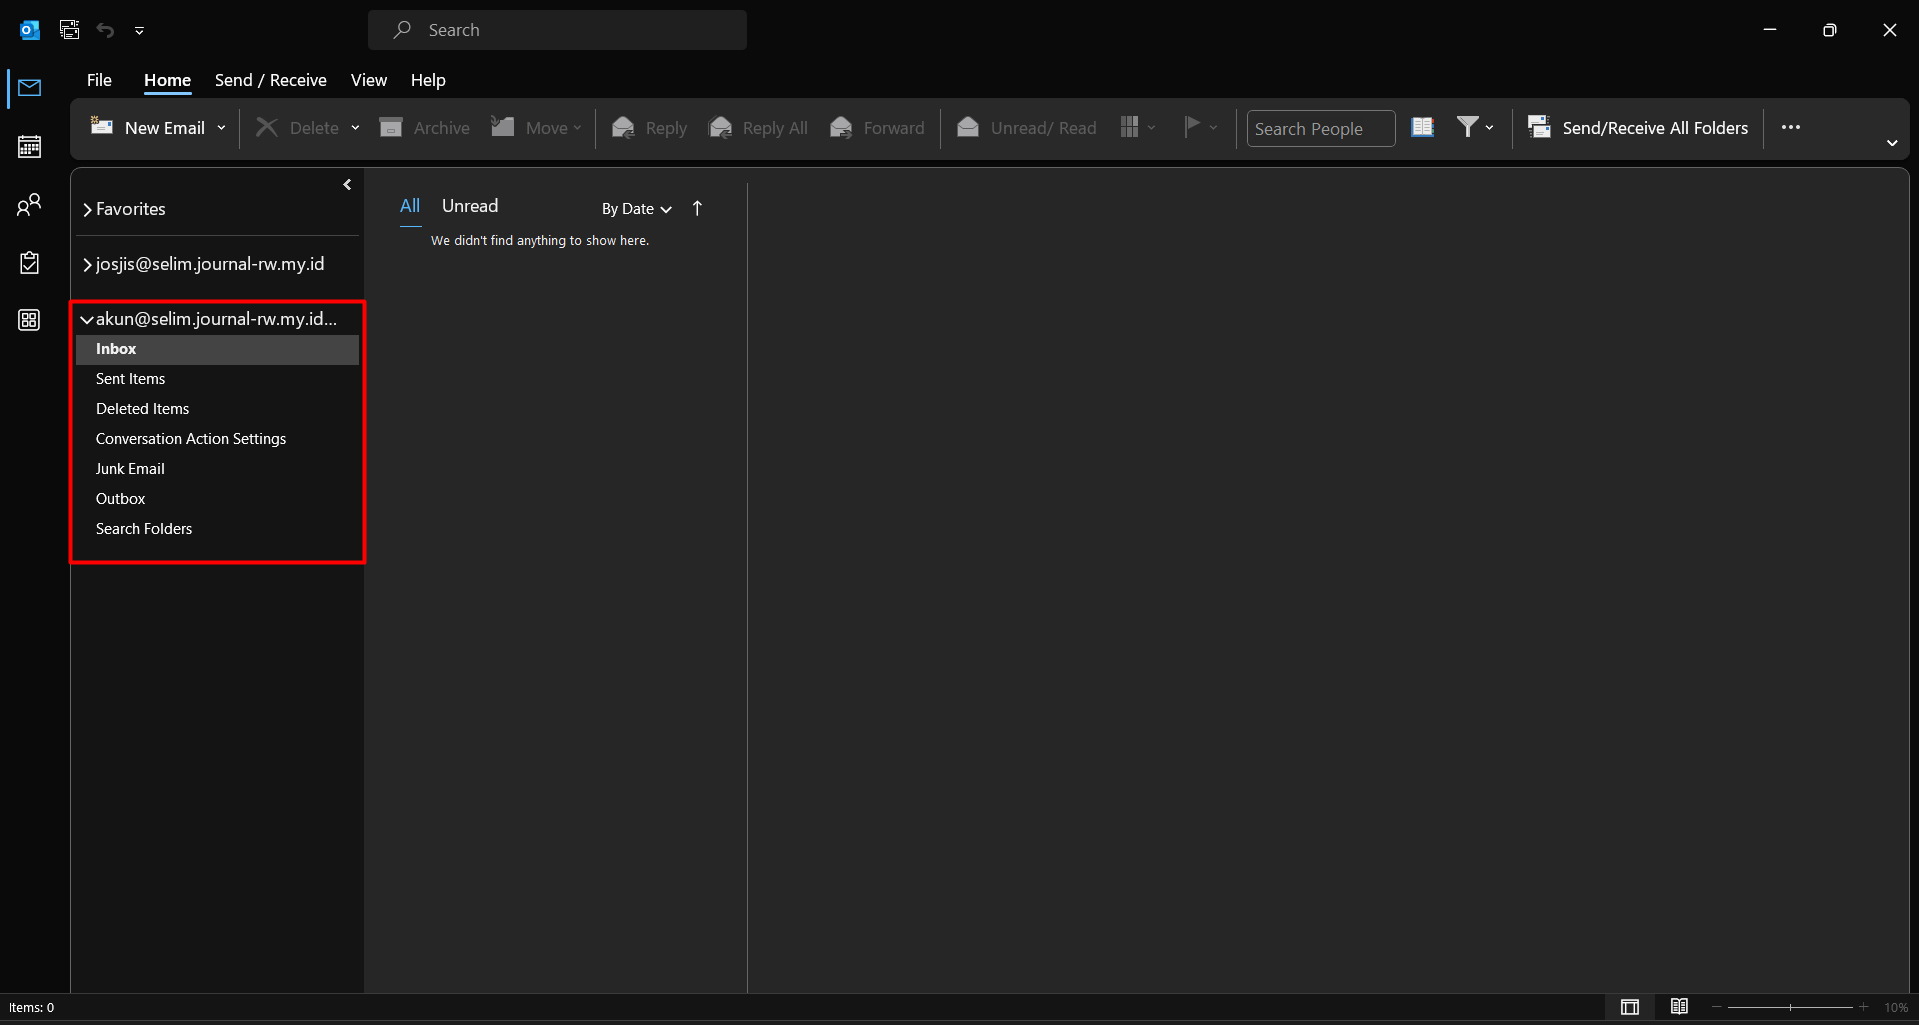
Task: Open the People contacts icon
Action: (30, 205)
